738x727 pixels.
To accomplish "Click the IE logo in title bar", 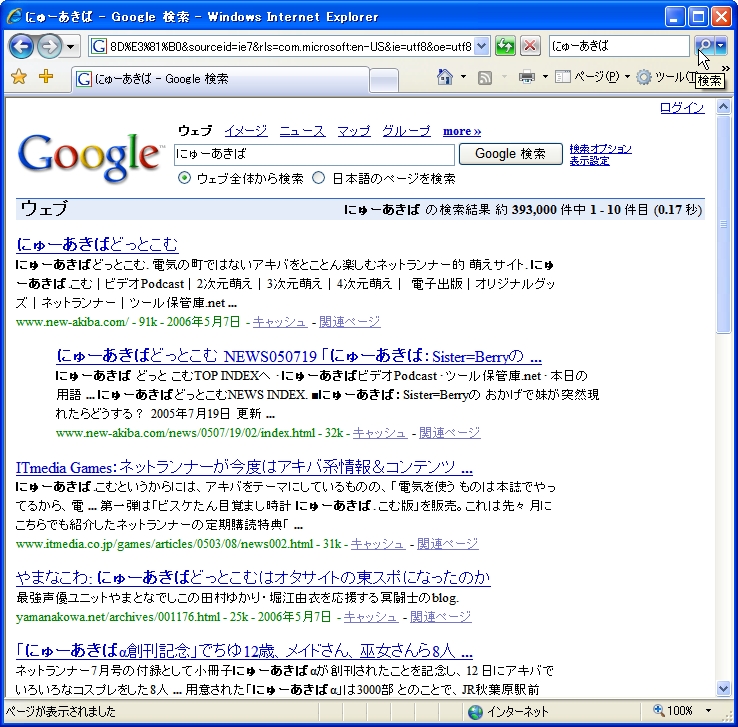I will [15, 16].
